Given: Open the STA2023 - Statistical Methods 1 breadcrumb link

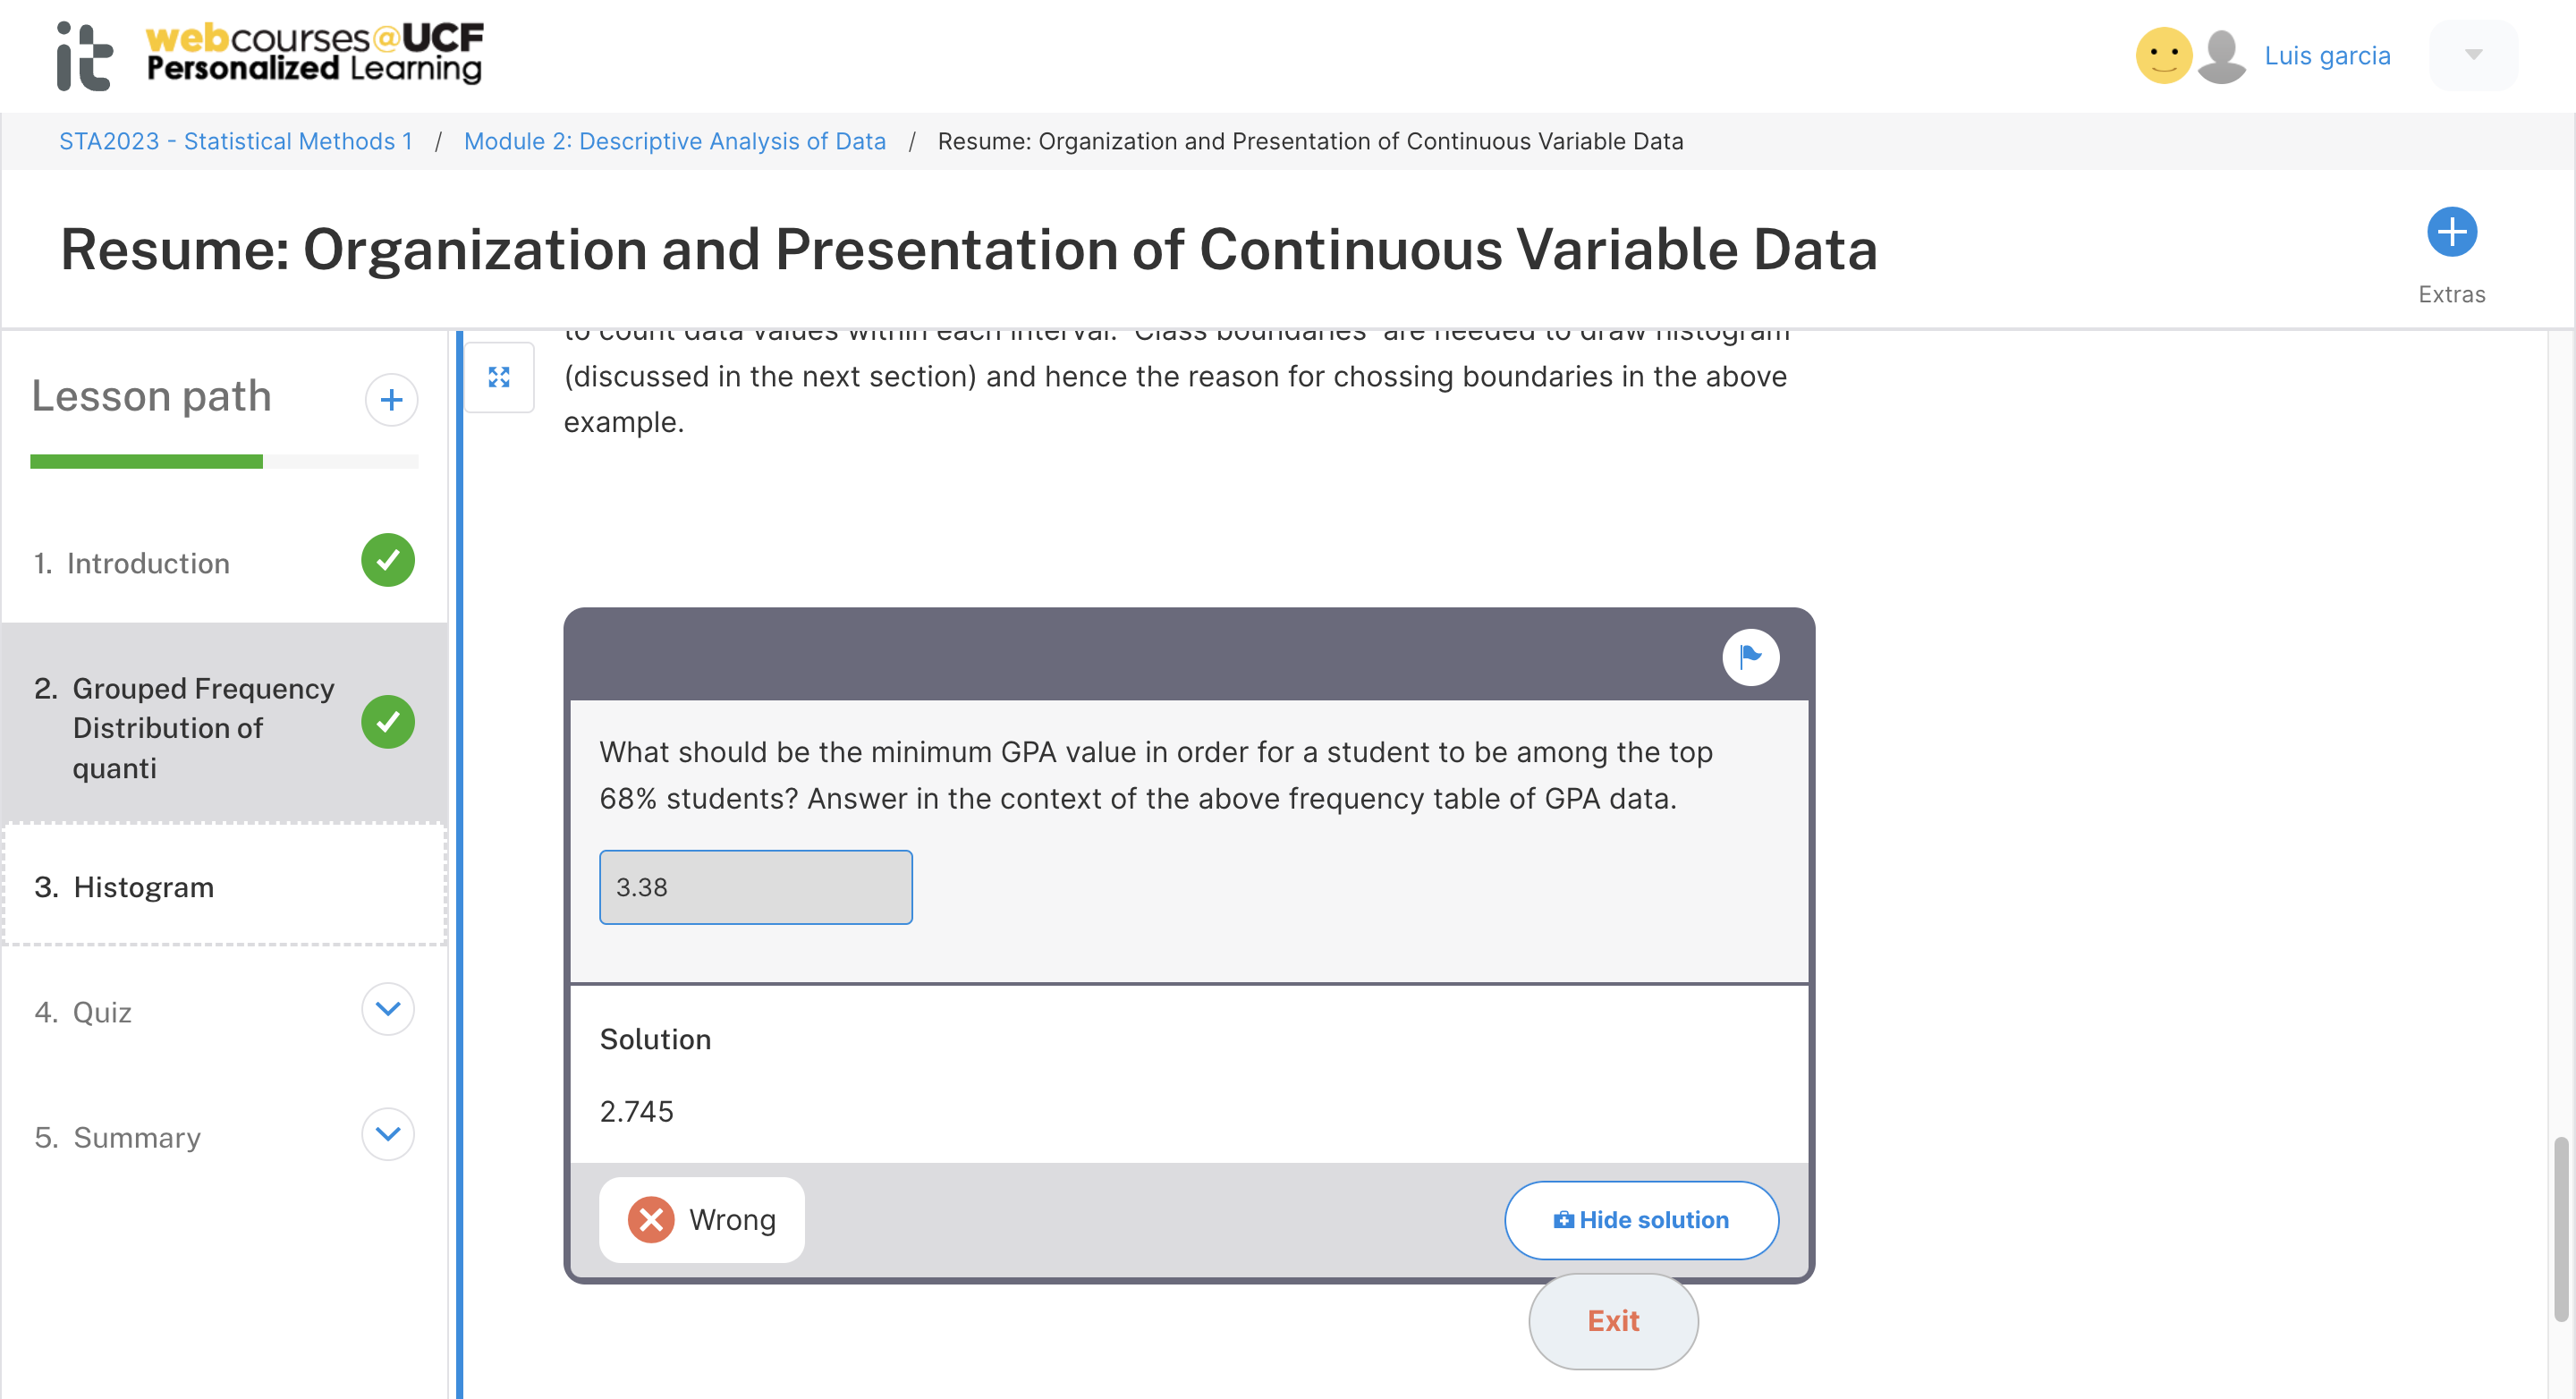Looking at the screenshot, I should [x=236, y=141].
